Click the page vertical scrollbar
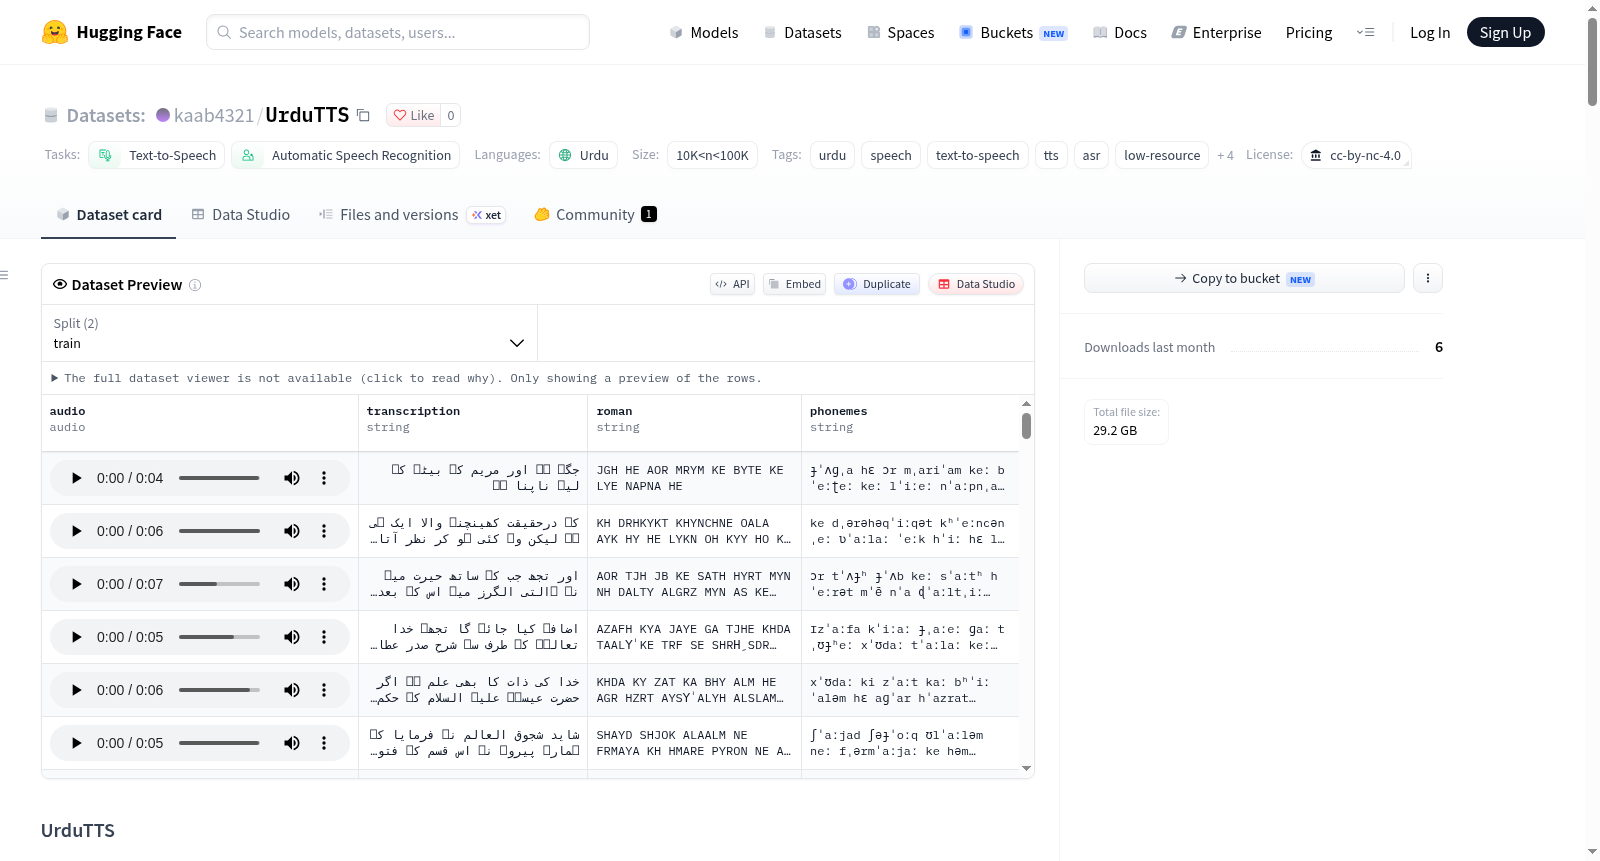 (x=1592, y=60)
